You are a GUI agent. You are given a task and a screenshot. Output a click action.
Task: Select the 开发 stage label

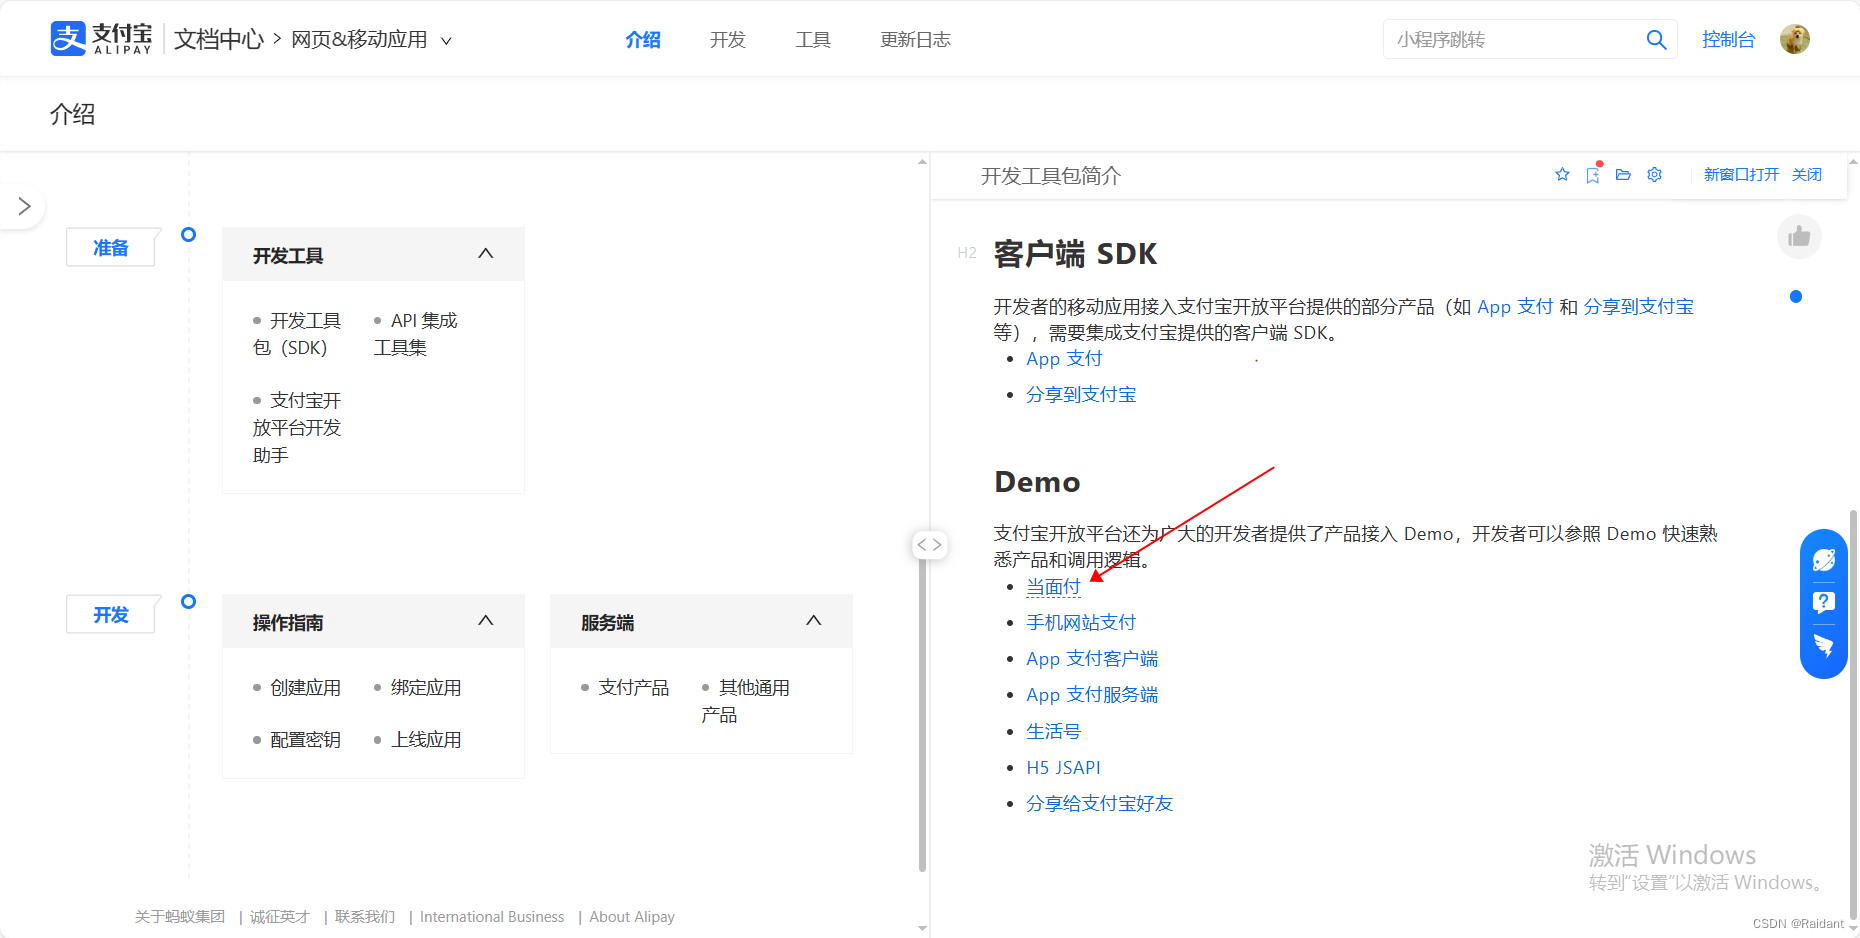(x=111, y=614)
